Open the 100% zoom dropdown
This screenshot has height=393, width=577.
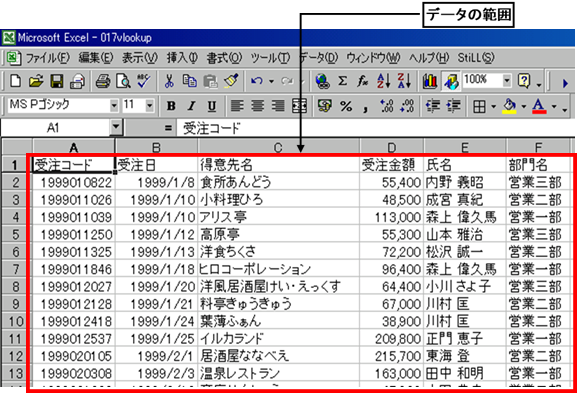coord(507,80)
